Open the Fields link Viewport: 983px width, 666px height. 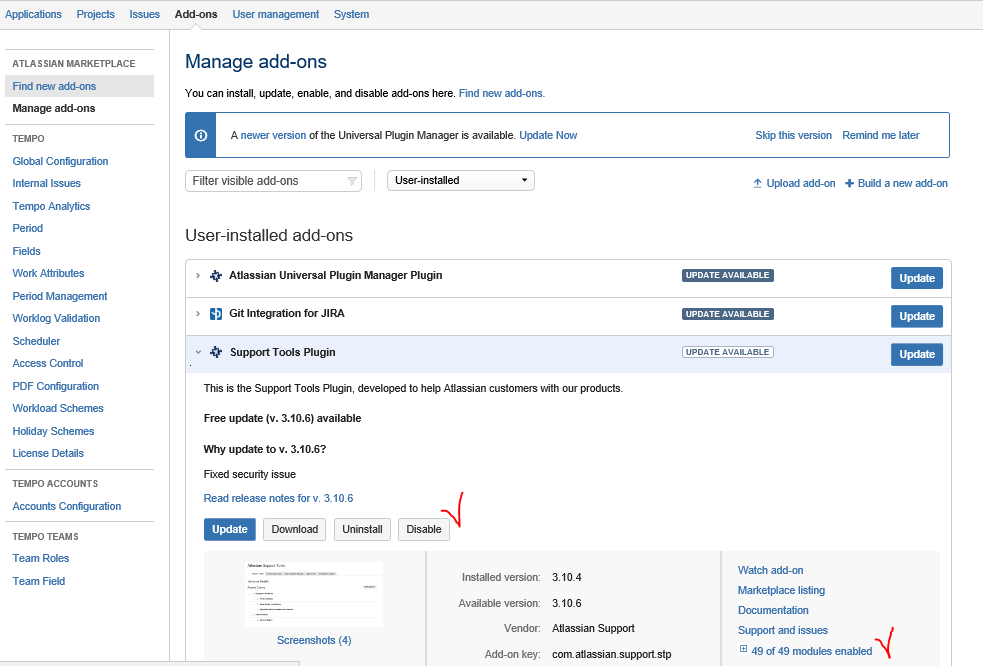coord(26,251)
